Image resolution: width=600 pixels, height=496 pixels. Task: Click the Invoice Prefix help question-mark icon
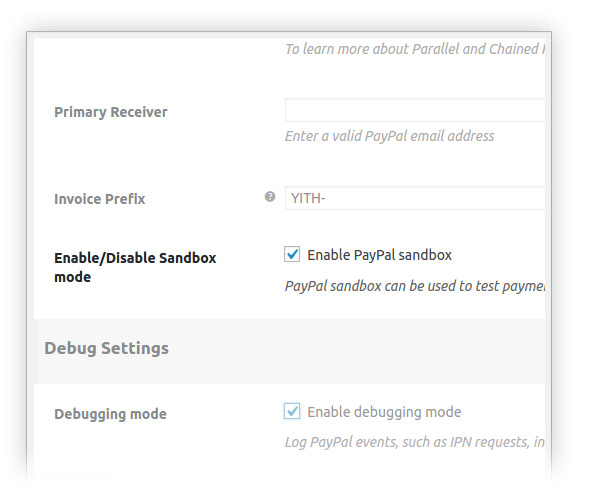(x=270, y=197)
